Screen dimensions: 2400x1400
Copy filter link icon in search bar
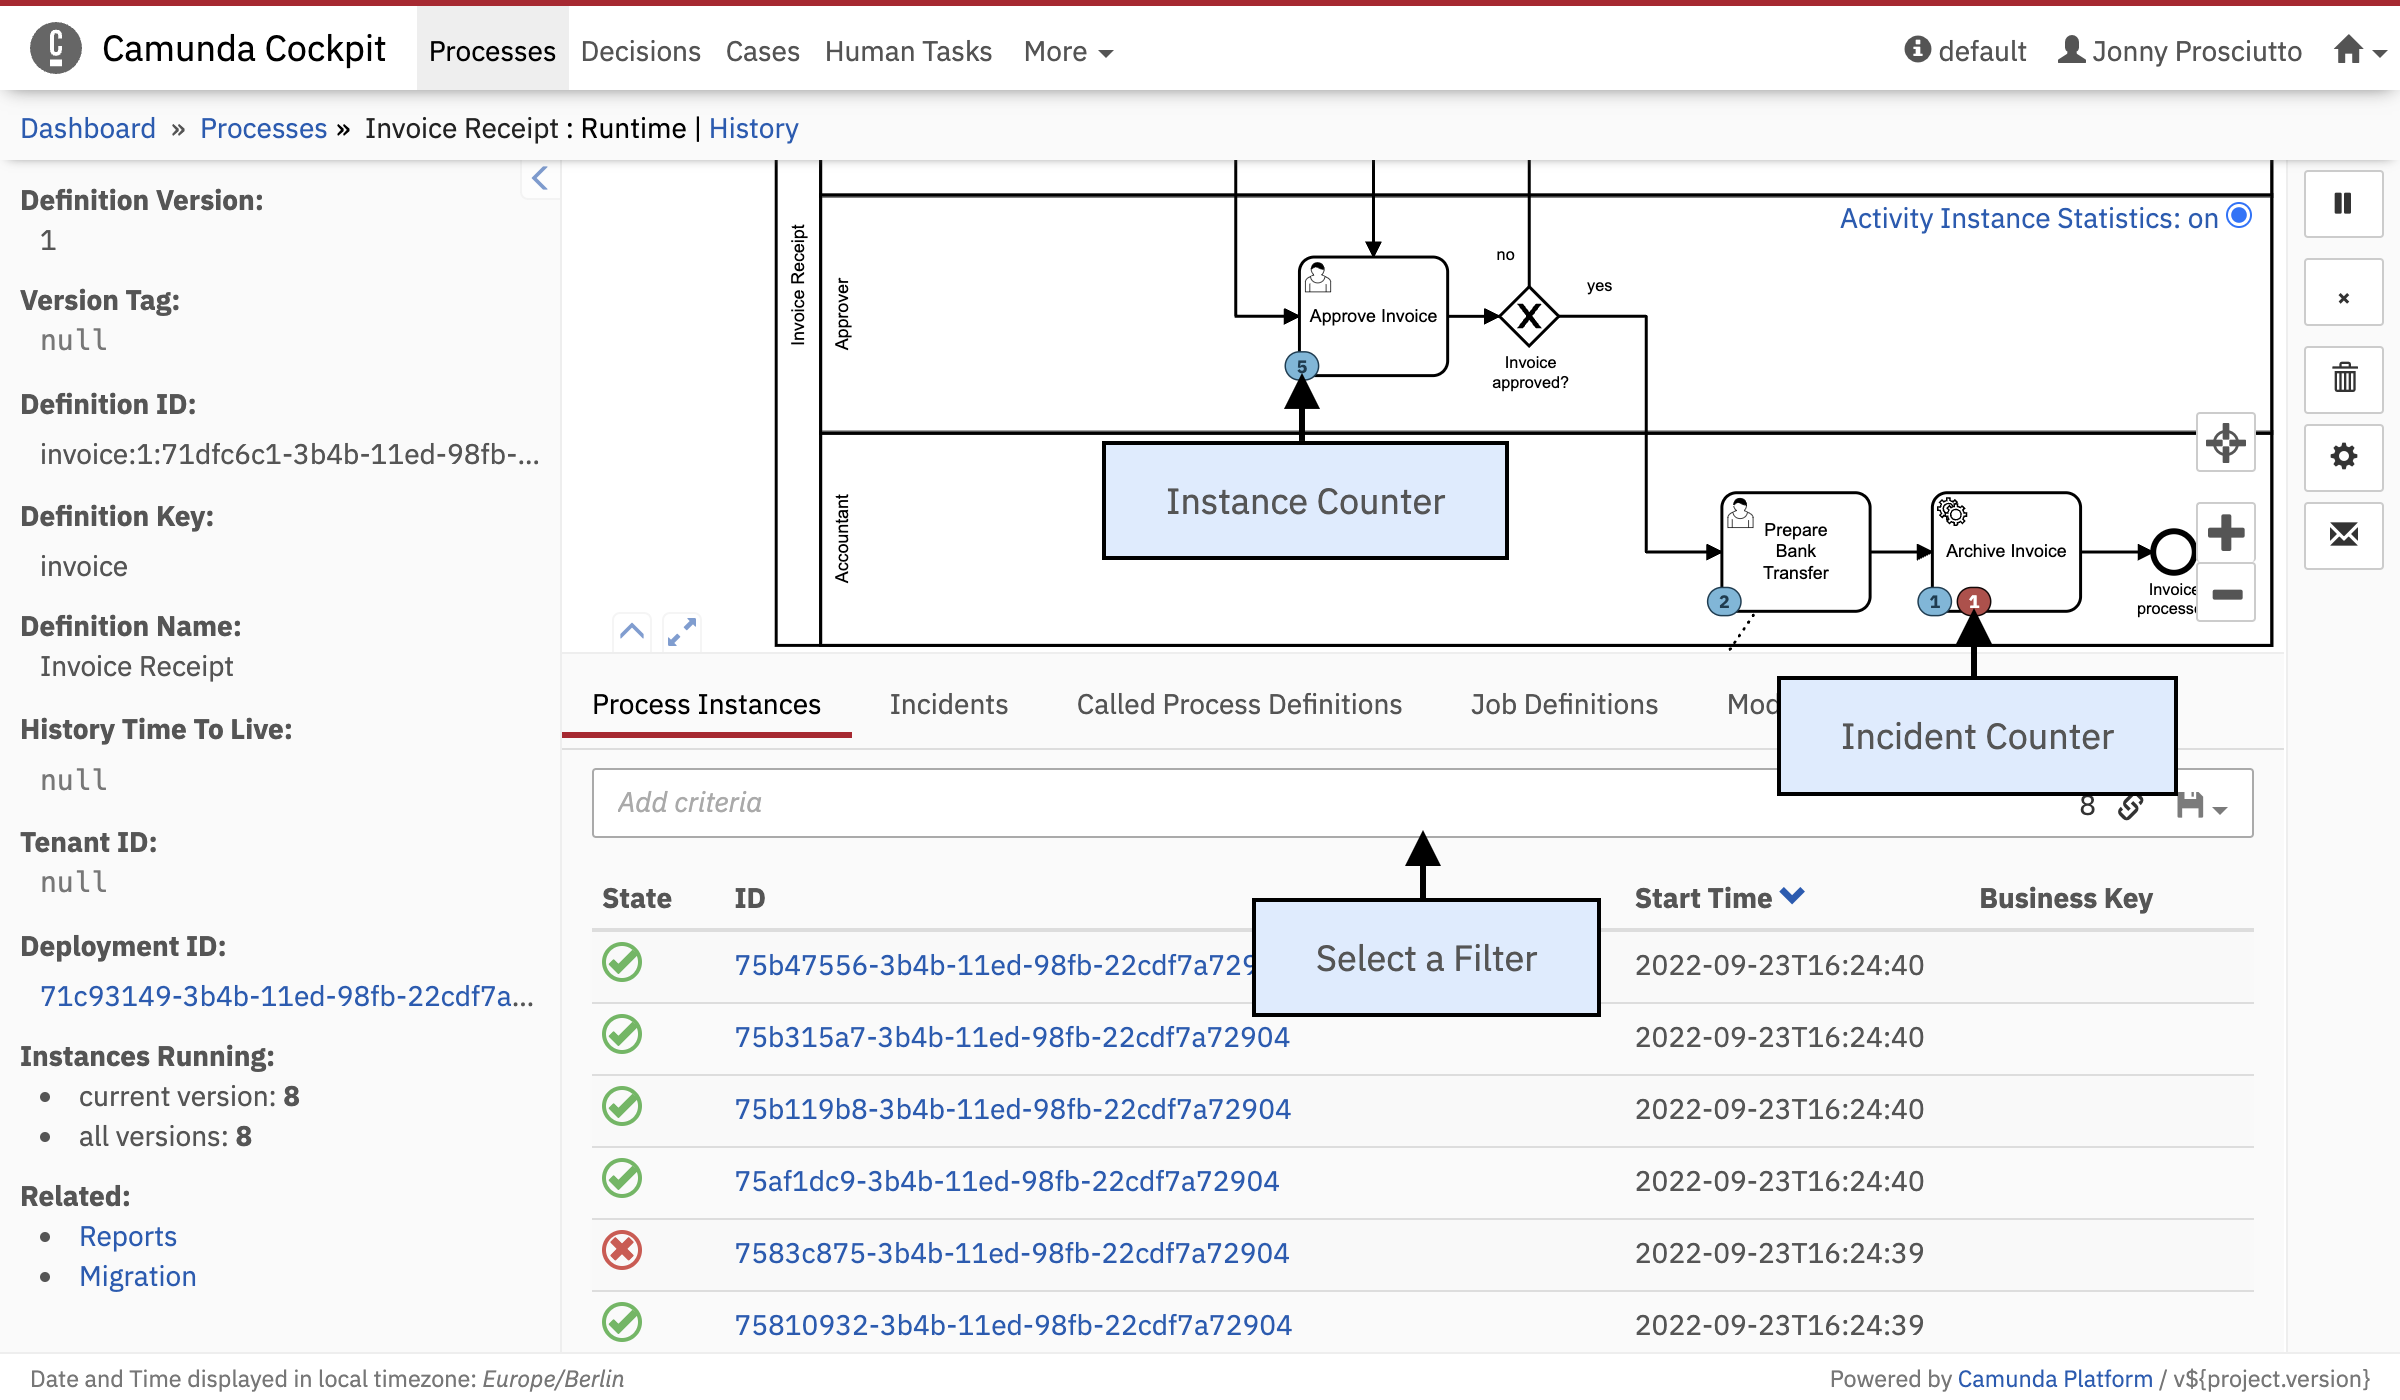2130,806
